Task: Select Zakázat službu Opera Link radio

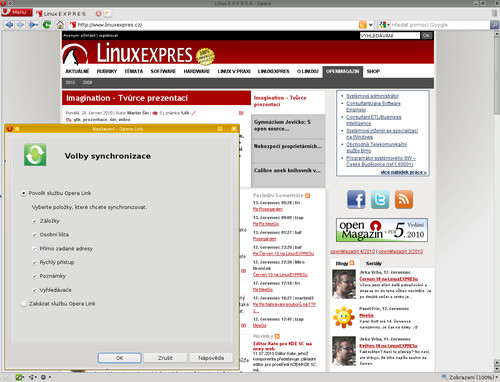Action: 23,304
